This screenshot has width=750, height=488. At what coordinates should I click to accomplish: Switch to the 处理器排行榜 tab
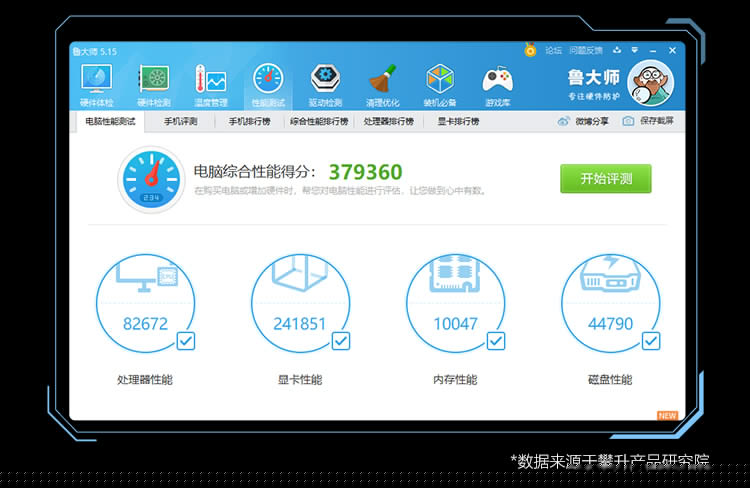388,122
